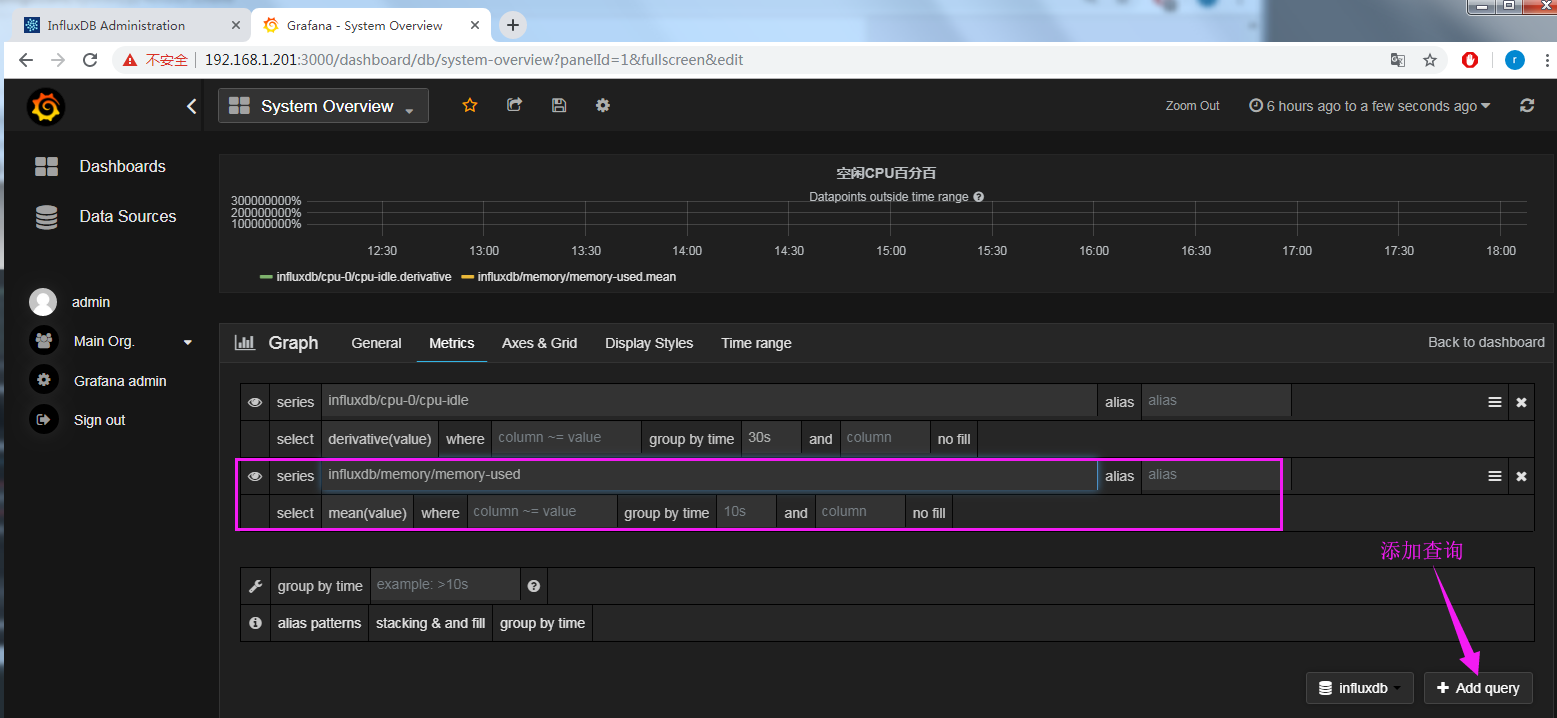This screenshot has height=718, width=1557.
Task: Open the influxdb data source dropdown
Action: [1359, 688]
